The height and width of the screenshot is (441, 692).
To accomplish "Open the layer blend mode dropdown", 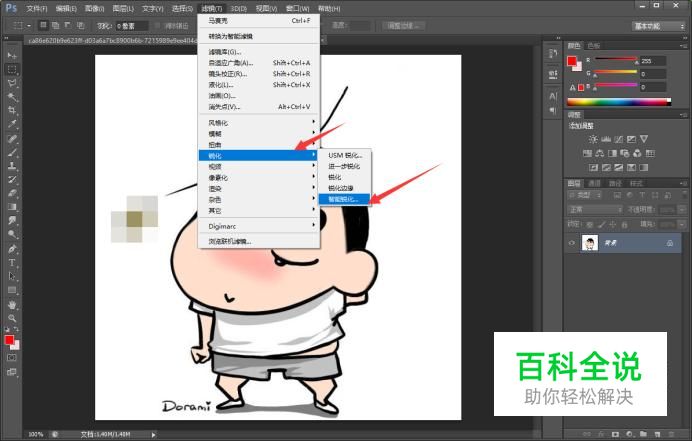I will 595,210.
